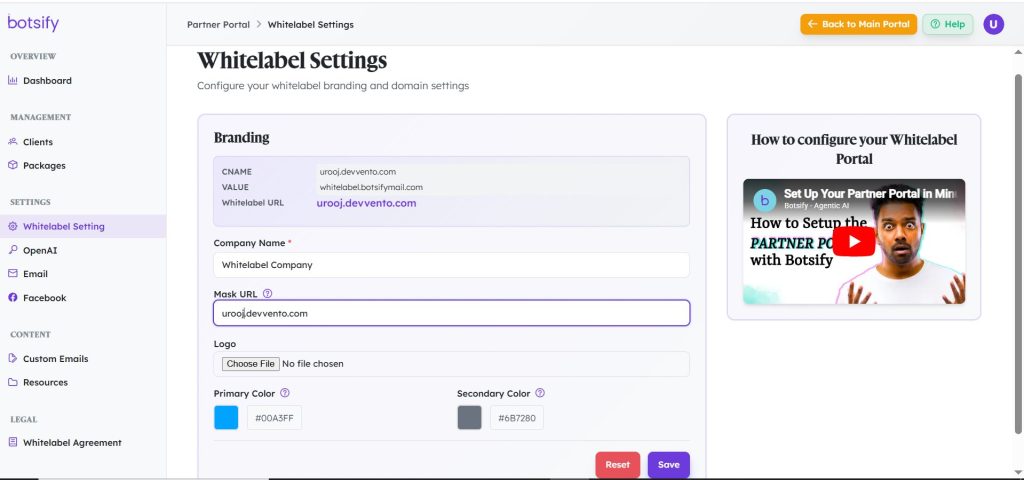This screenshot has height=480, width=1024.
Task: Click the botsify logo
Action: click(33, 23)
